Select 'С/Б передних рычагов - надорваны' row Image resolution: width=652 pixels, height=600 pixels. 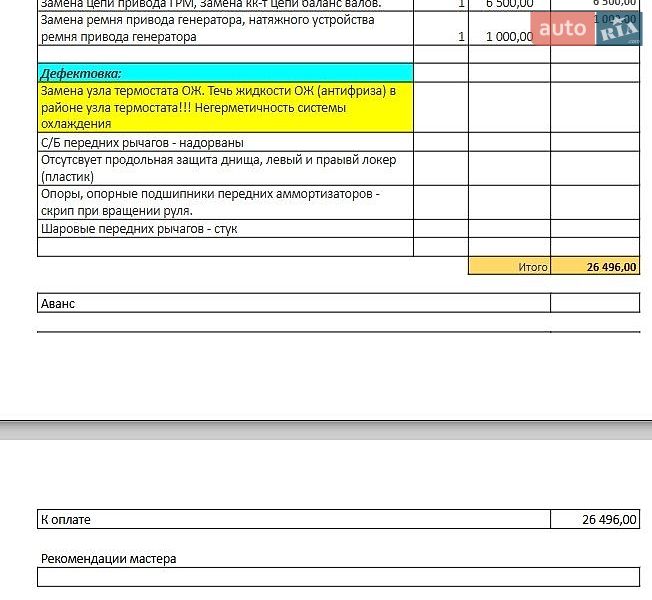[x=225, y=142]
